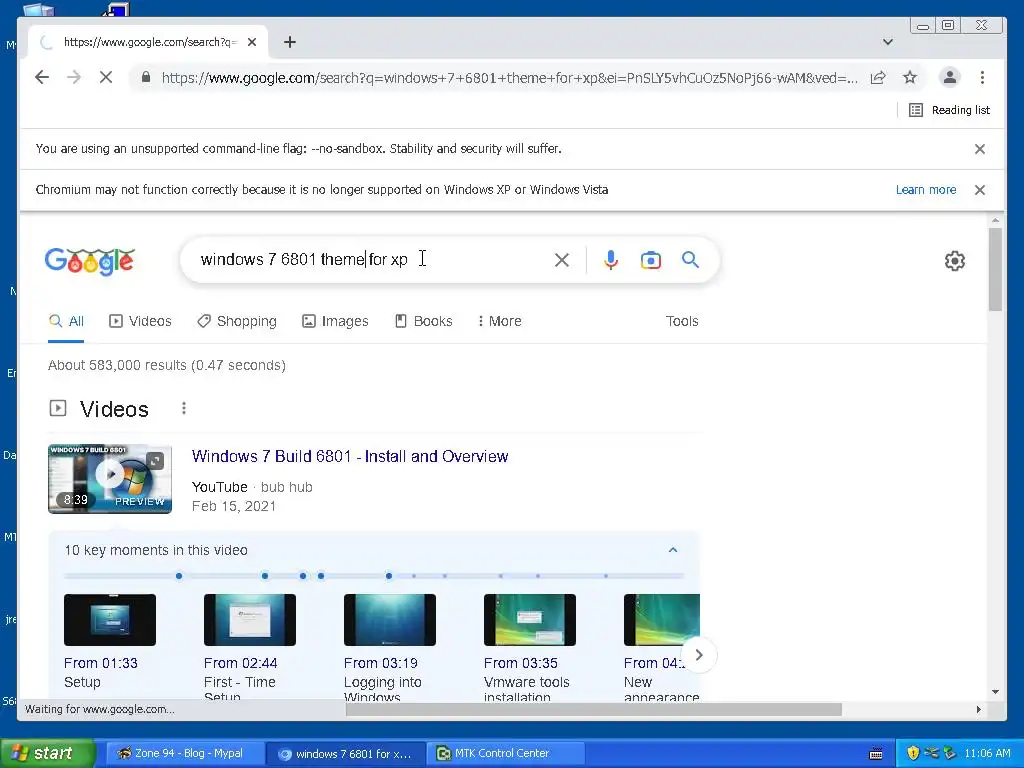The image size is (1024, 768).
Task: Switch to the Shopping results tab
Action: point(237,321)
